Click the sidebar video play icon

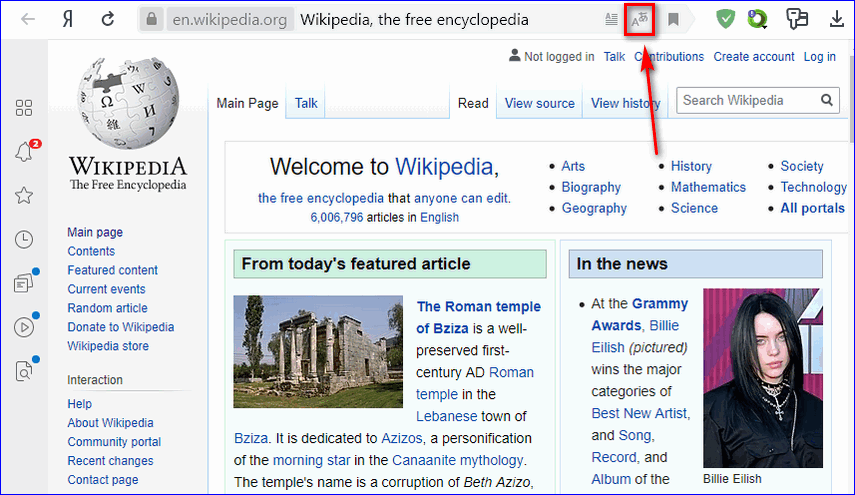24,327
